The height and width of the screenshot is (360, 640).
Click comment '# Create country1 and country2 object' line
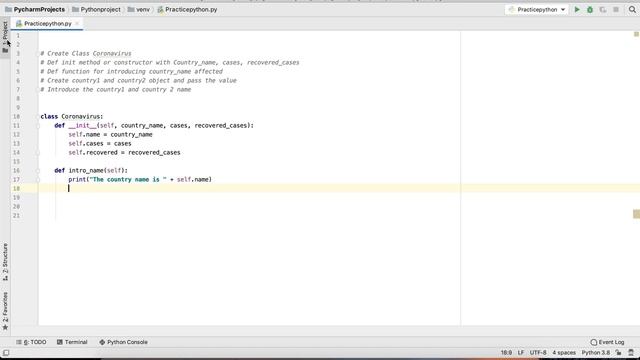pyautogui.click(x=138, y=80)
